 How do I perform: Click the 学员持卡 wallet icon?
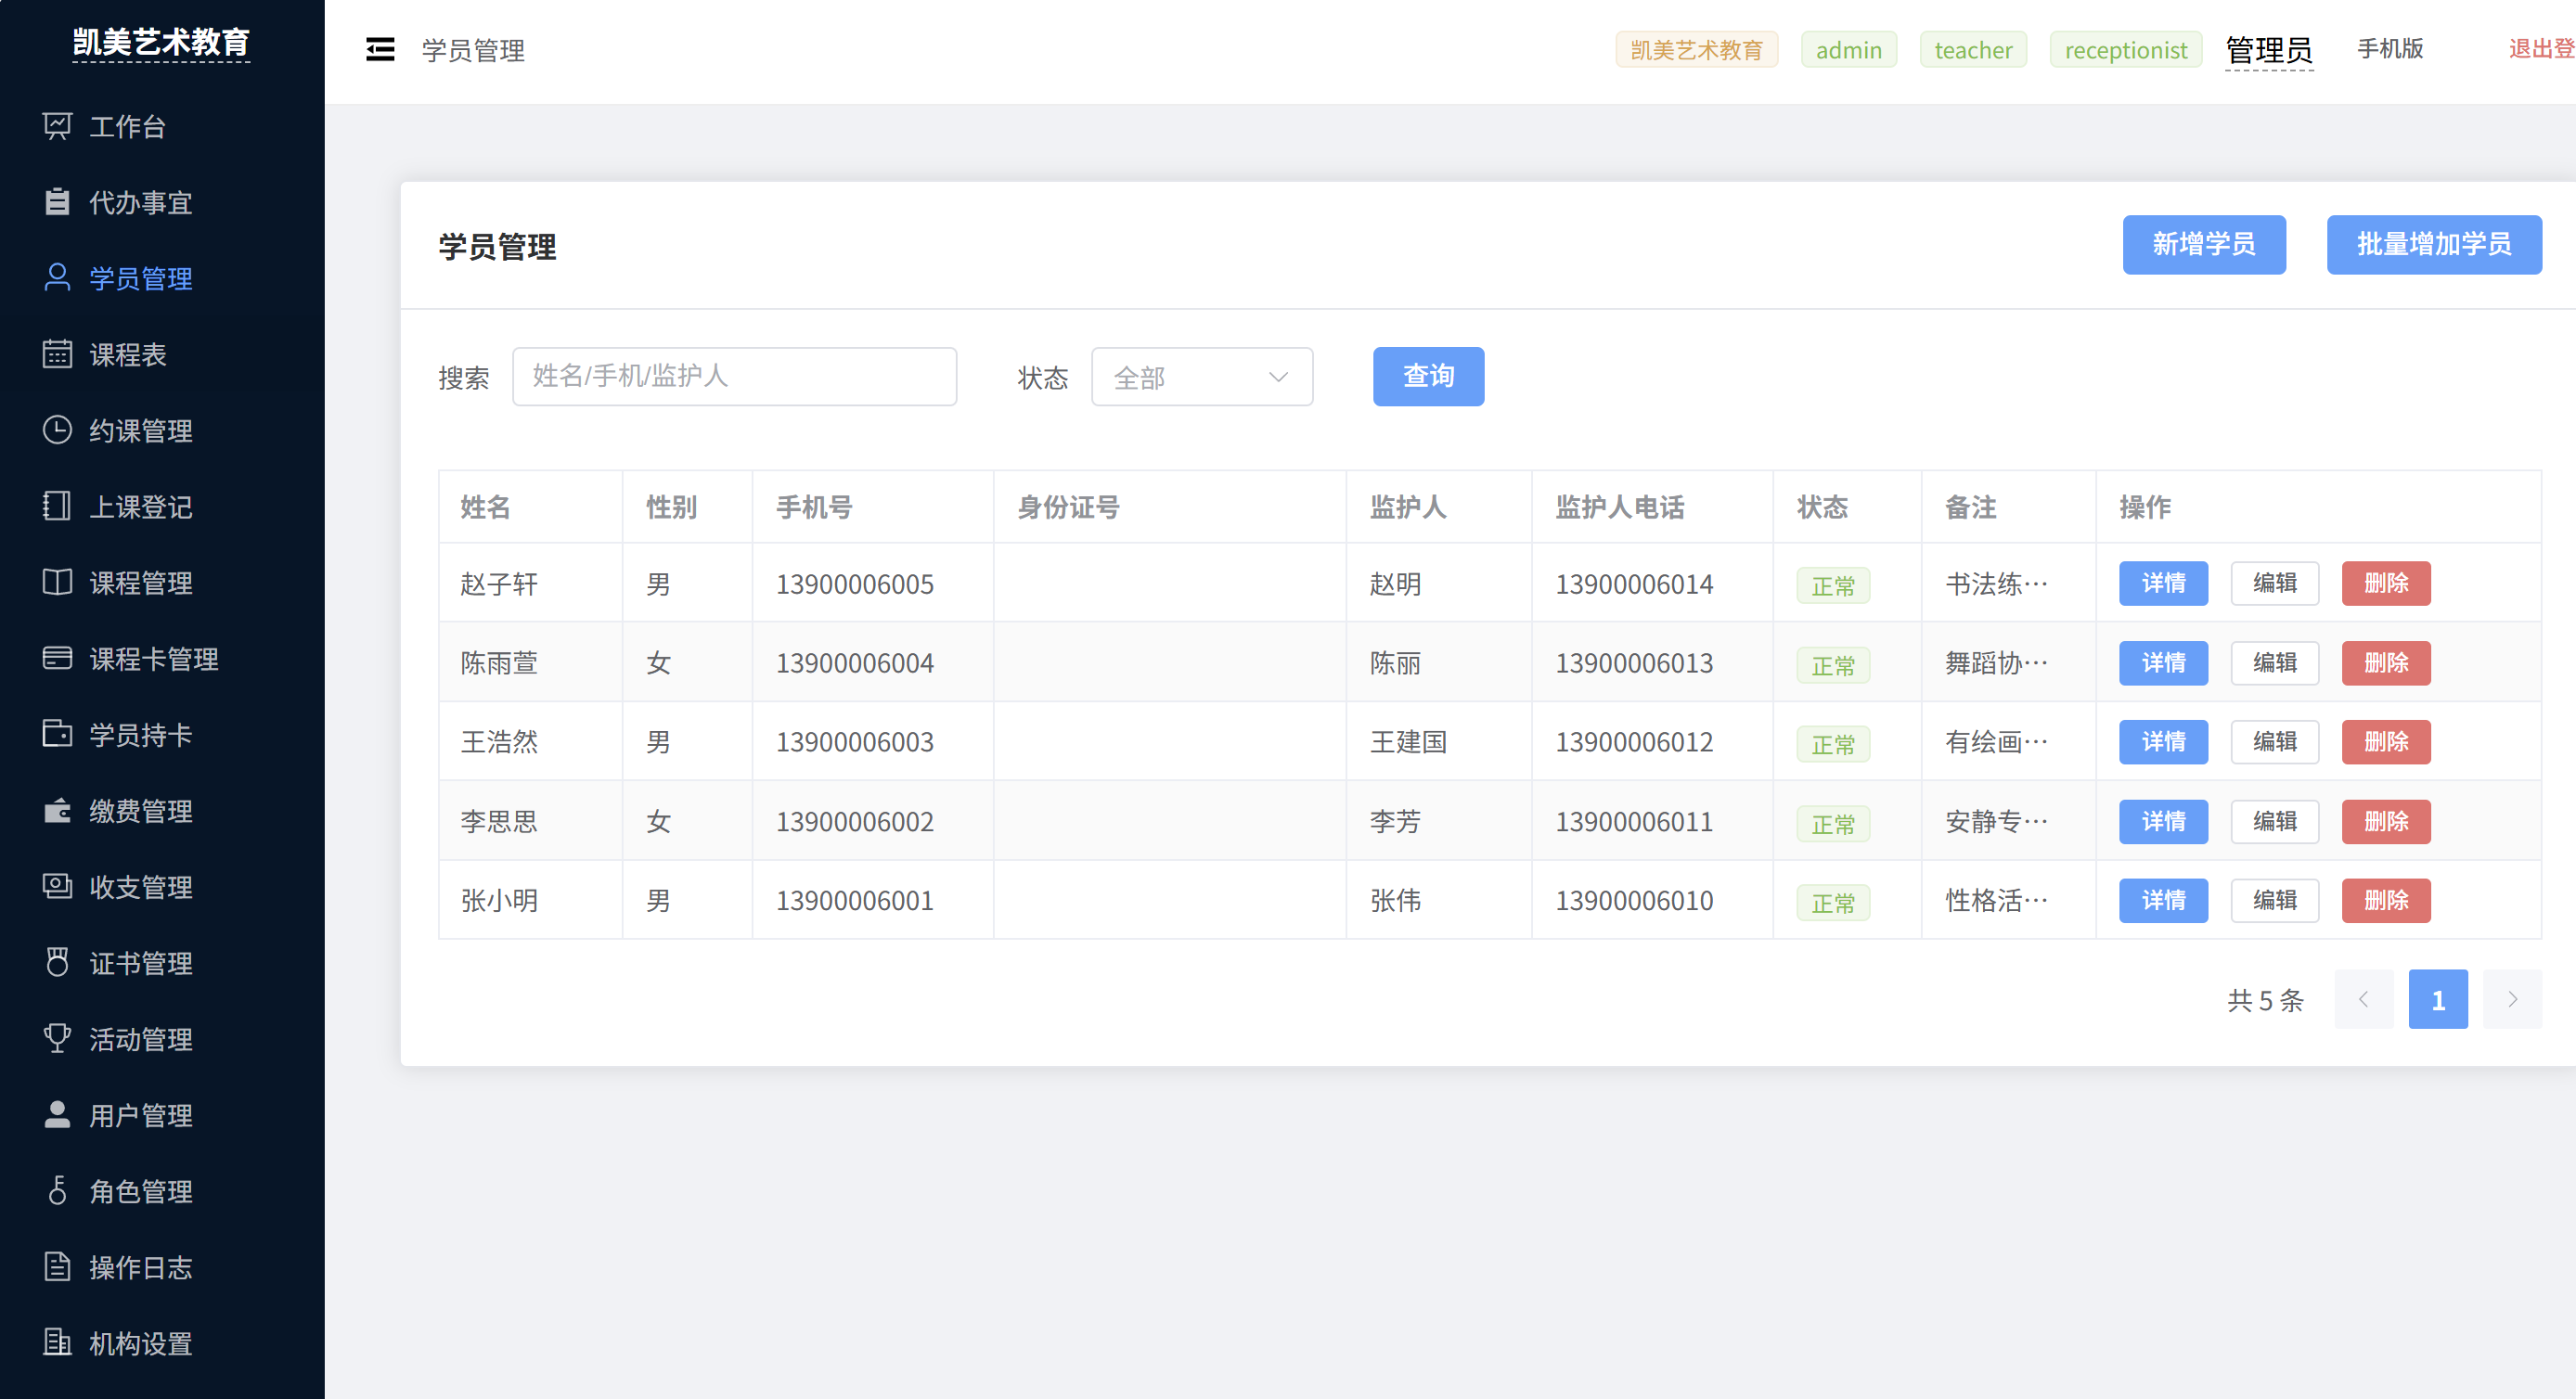pyautogui.click(x=57, y=734)
